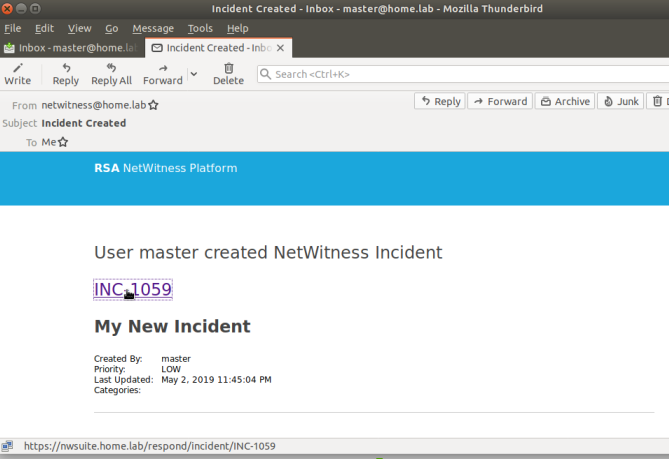Click the Reply All toolbar icon
Image resolution: width=669 pixels, height=459 pixels.
tap(111, 74)
